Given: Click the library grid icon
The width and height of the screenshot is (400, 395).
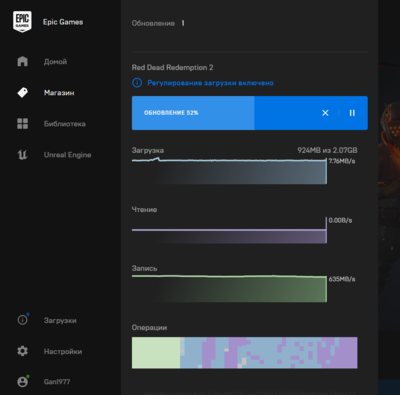Looking at the screenshot, I should tap(22, 123).
